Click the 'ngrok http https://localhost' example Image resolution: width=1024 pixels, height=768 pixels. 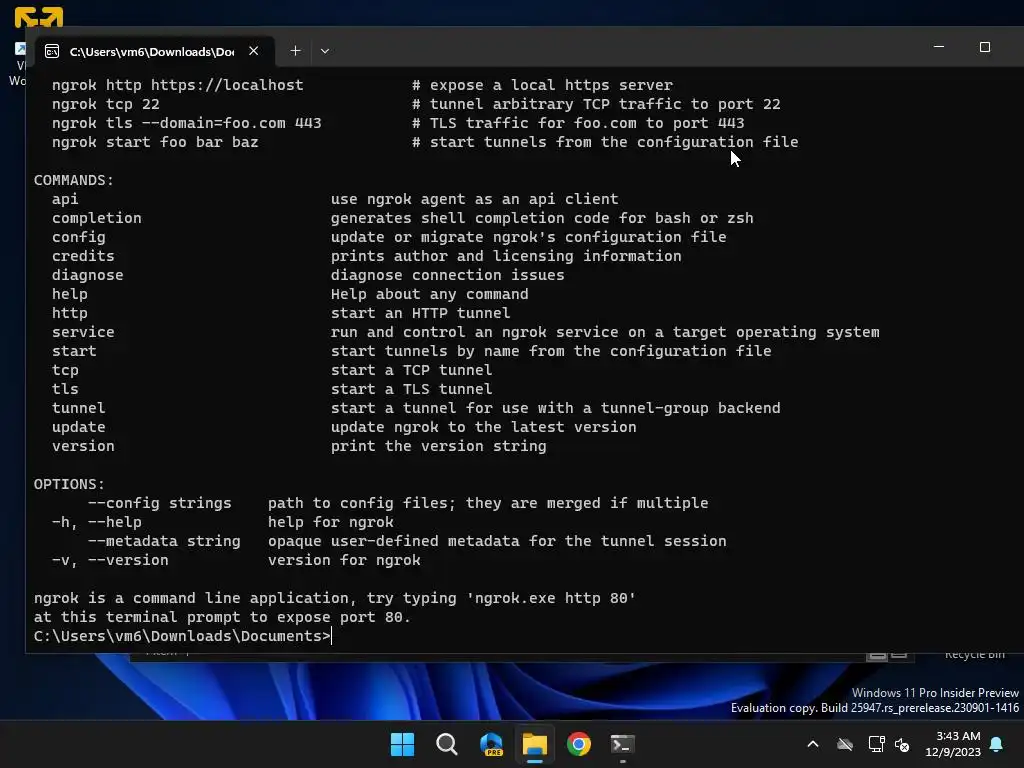(x=178, y=85)
